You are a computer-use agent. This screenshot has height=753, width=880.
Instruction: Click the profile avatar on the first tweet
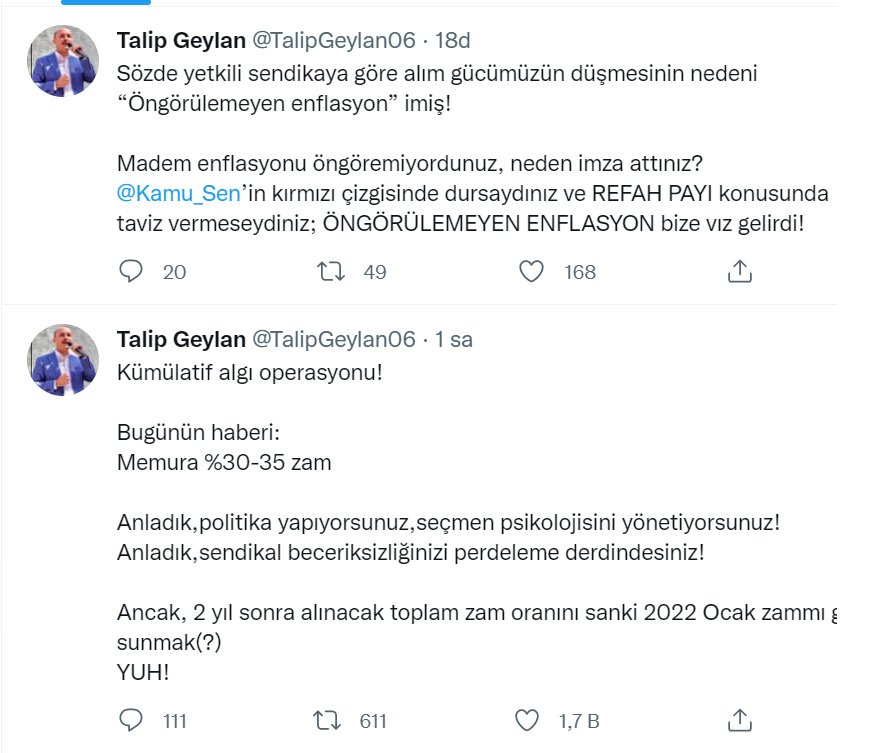pyautogui.click(x=62, y=61)
